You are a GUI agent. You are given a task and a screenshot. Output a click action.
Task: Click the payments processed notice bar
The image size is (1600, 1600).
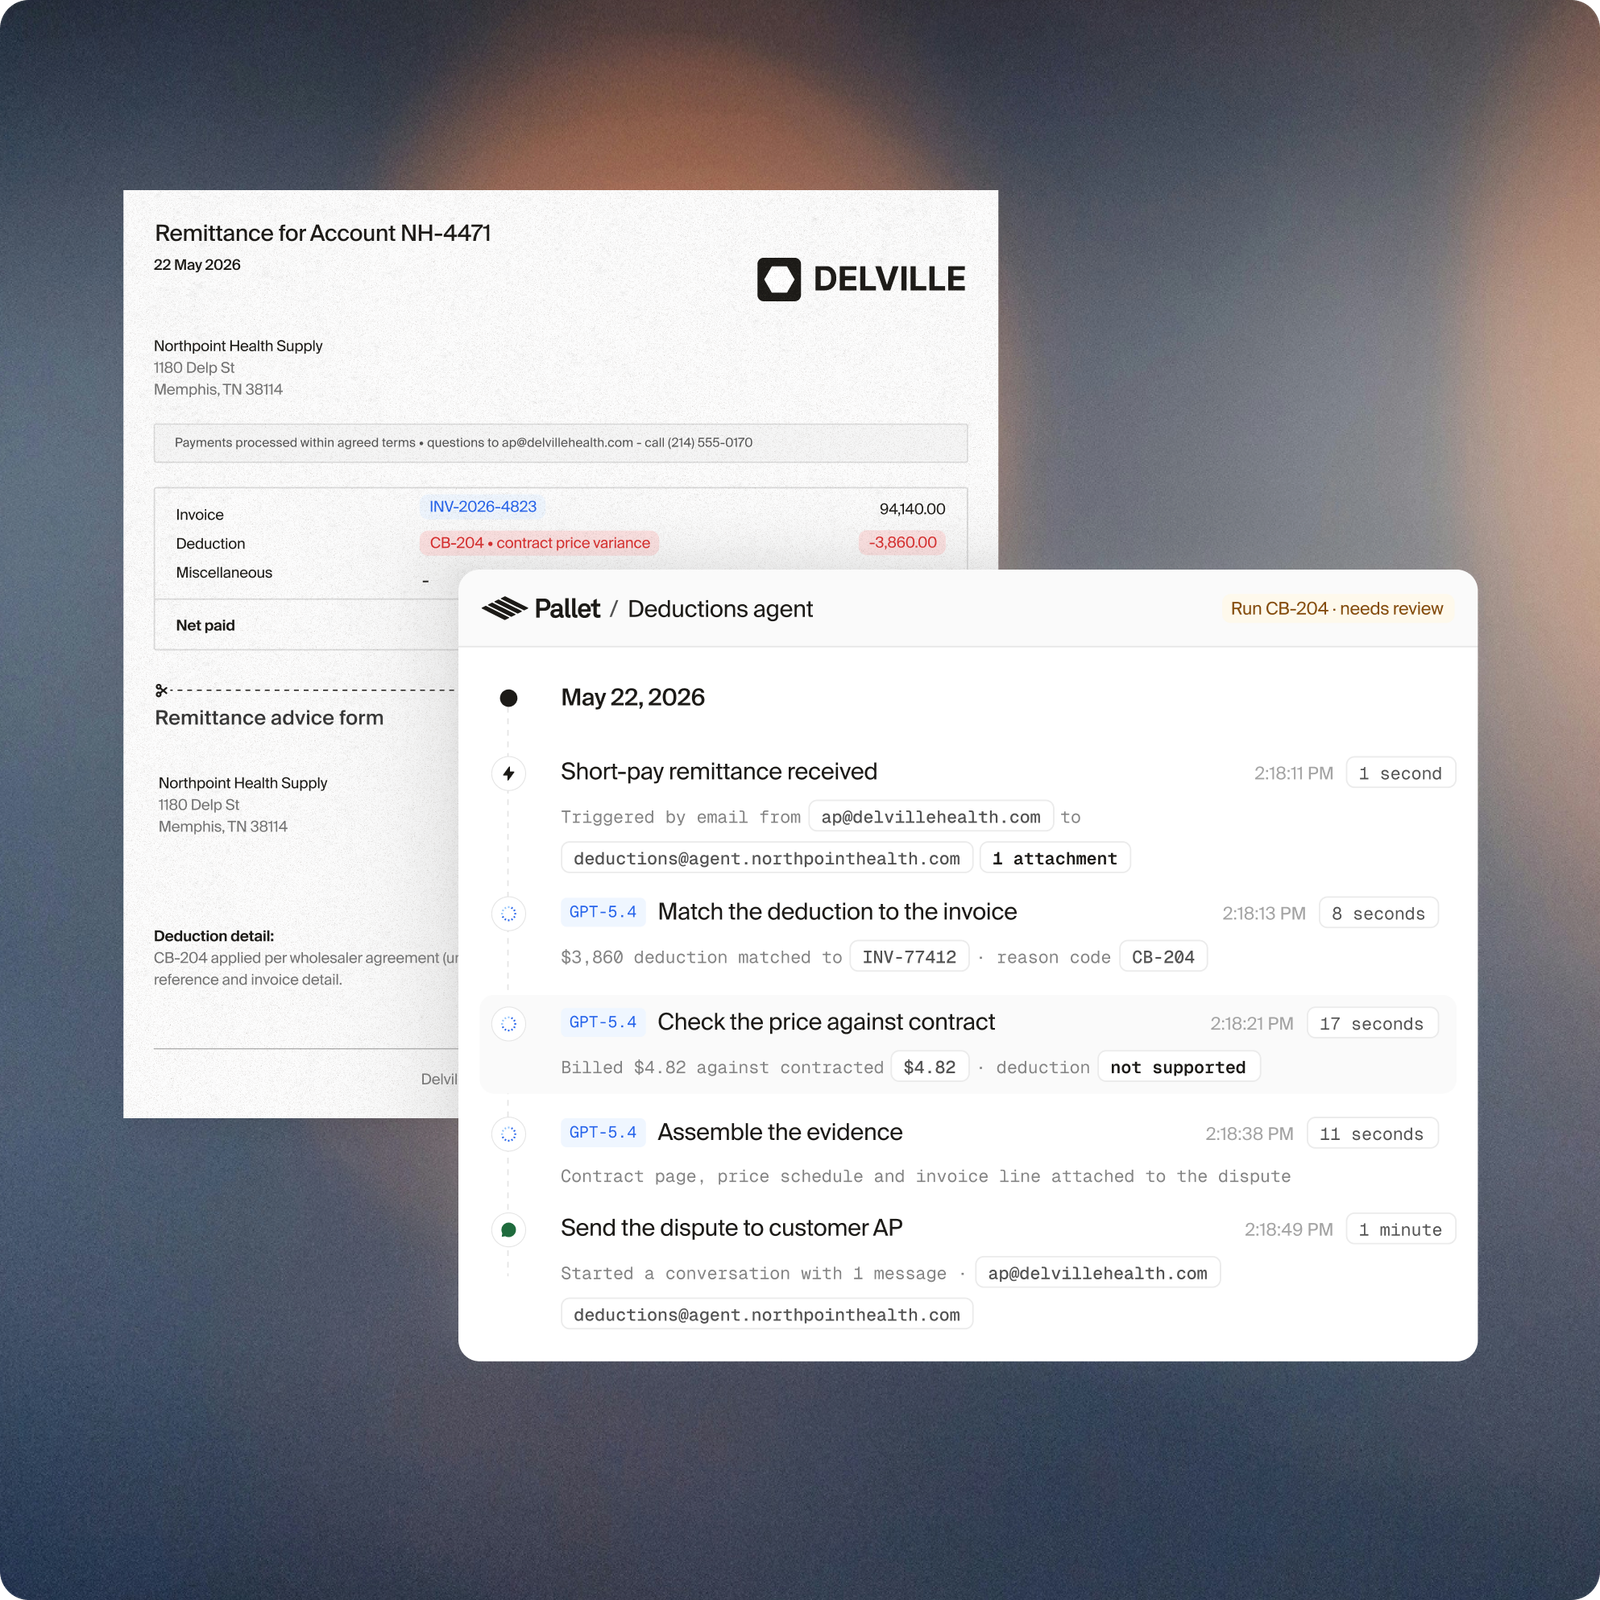coord(561,443)
